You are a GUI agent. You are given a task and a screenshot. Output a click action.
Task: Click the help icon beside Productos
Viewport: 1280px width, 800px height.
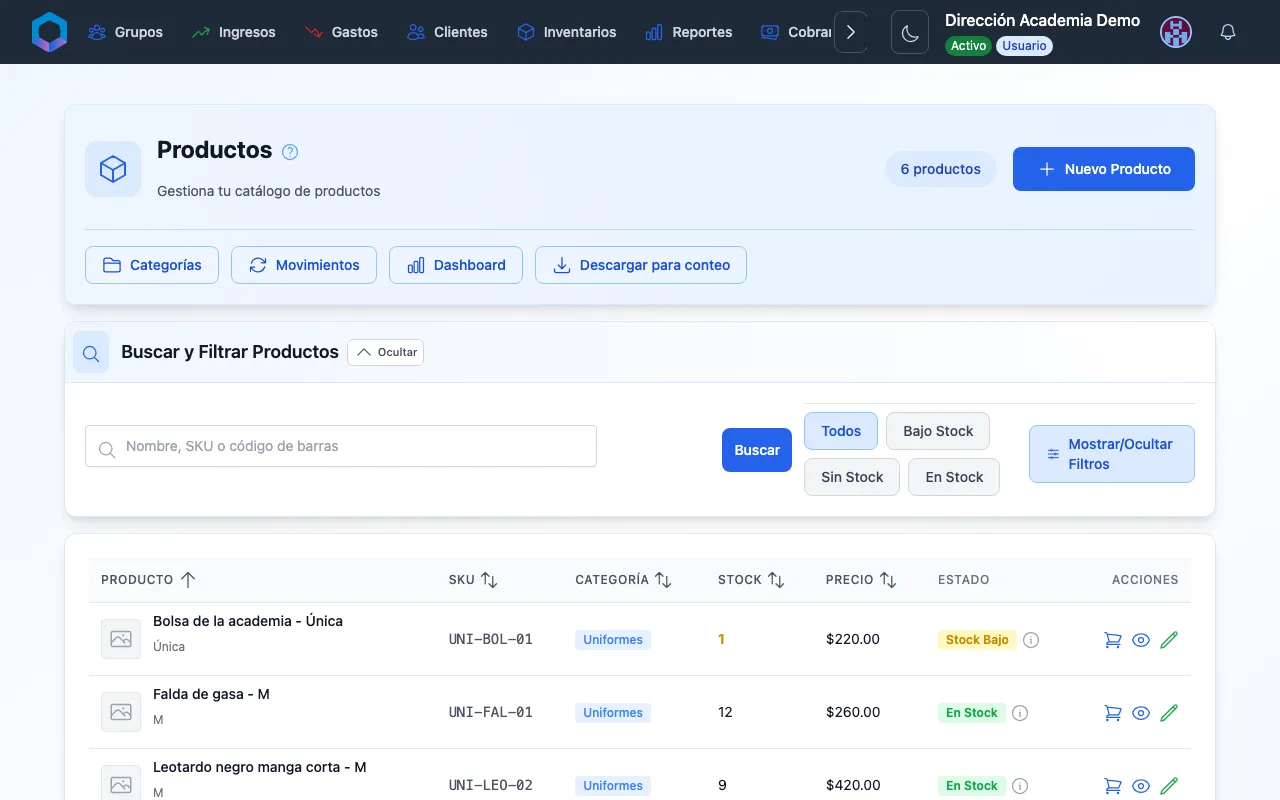[x=290, y=152]
